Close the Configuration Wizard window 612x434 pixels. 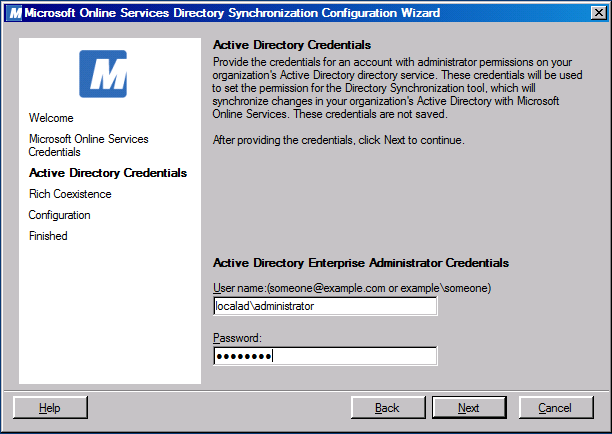pyautogui.click(x=595, y=12)
